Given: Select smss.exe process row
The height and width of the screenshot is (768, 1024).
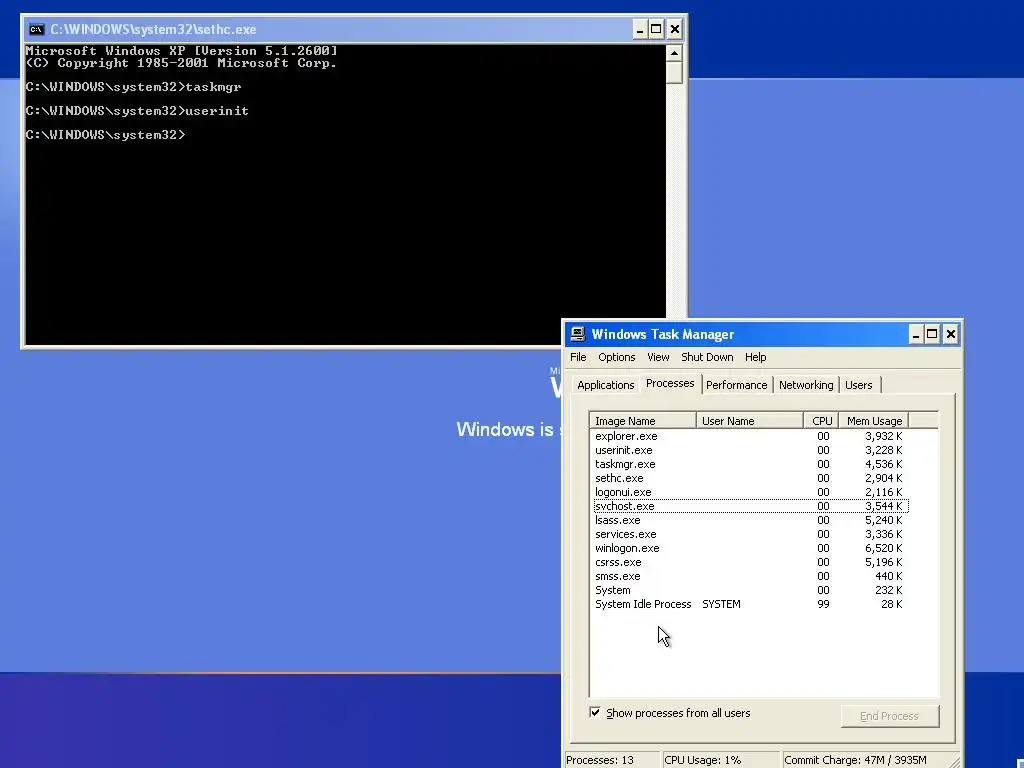Looking at the screenshot, I should coord(750,577).
